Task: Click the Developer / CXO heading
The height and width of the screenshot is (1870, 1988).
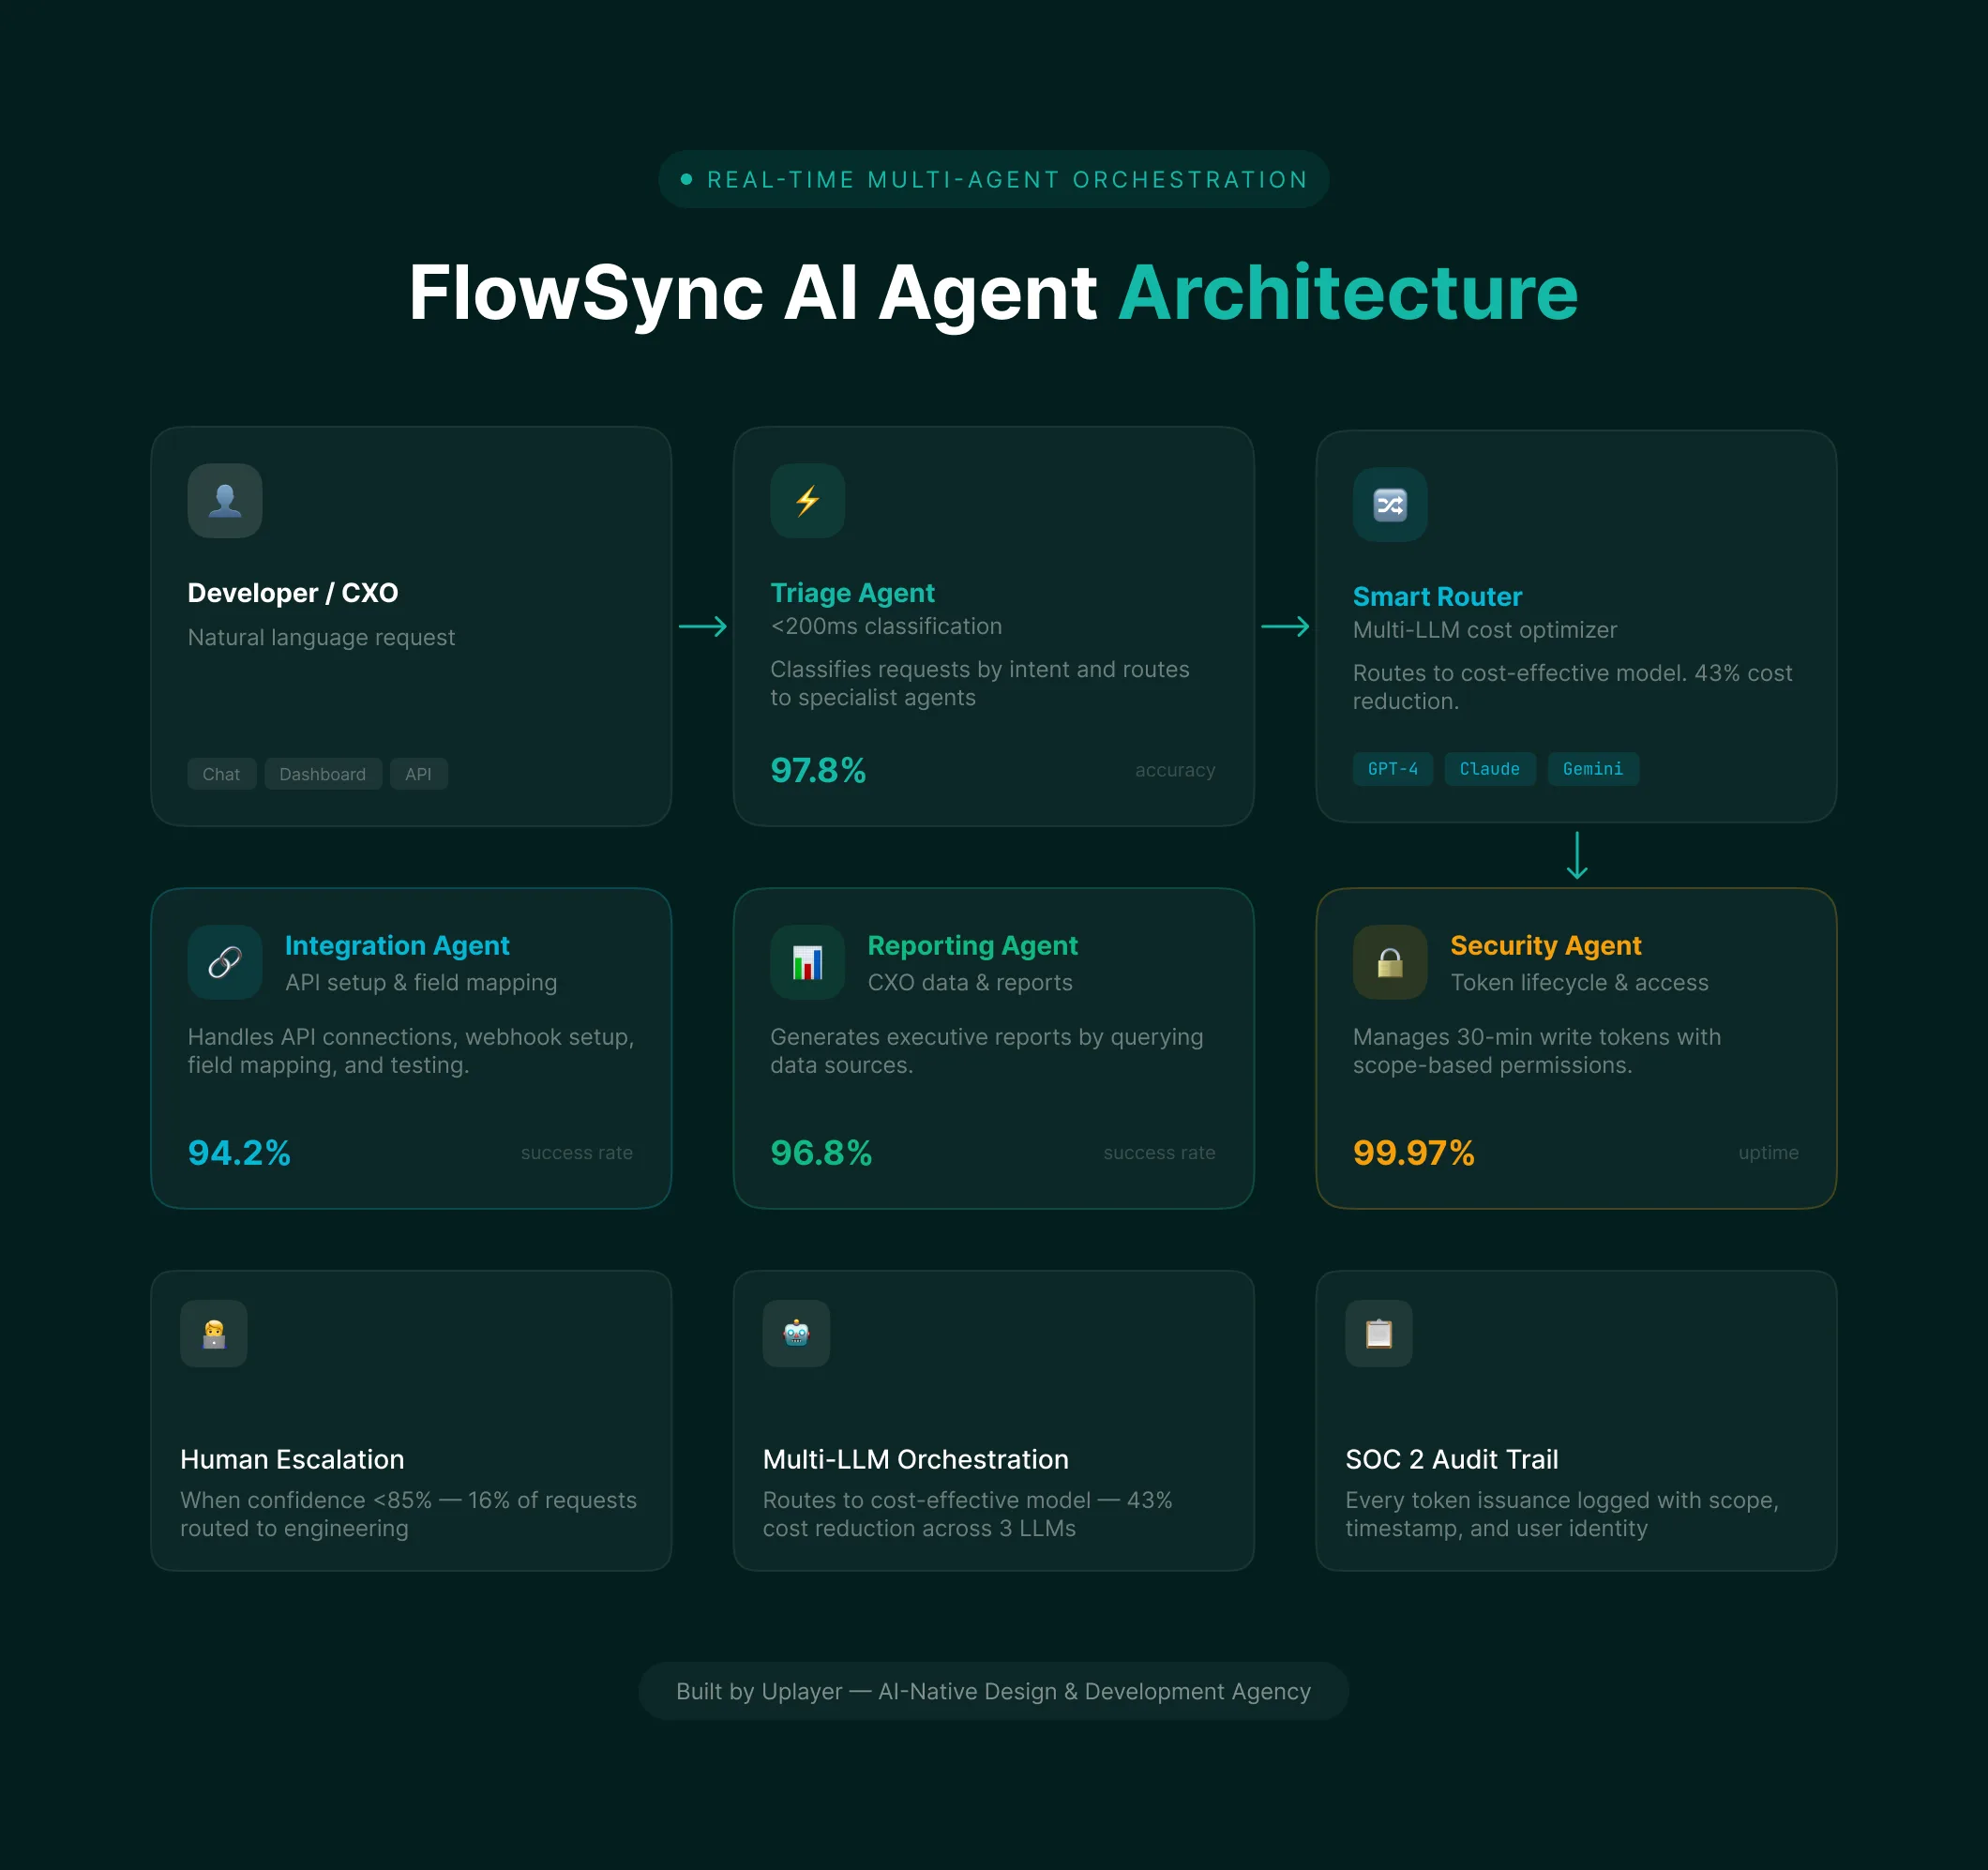Action: pos(293,593)
